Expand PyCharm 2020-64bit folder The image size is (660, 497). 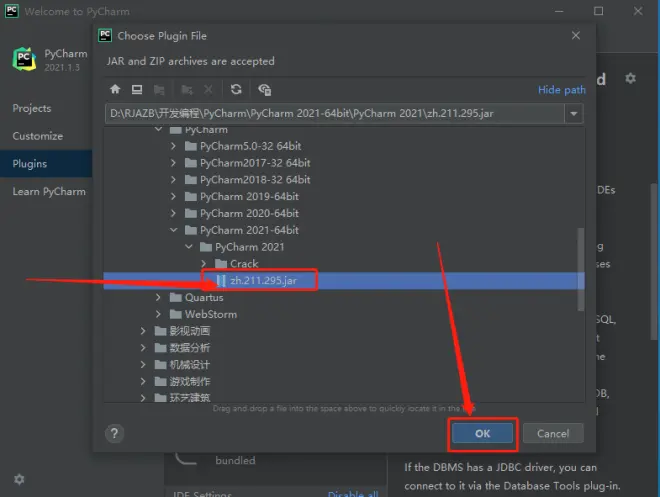pos(173,213)
